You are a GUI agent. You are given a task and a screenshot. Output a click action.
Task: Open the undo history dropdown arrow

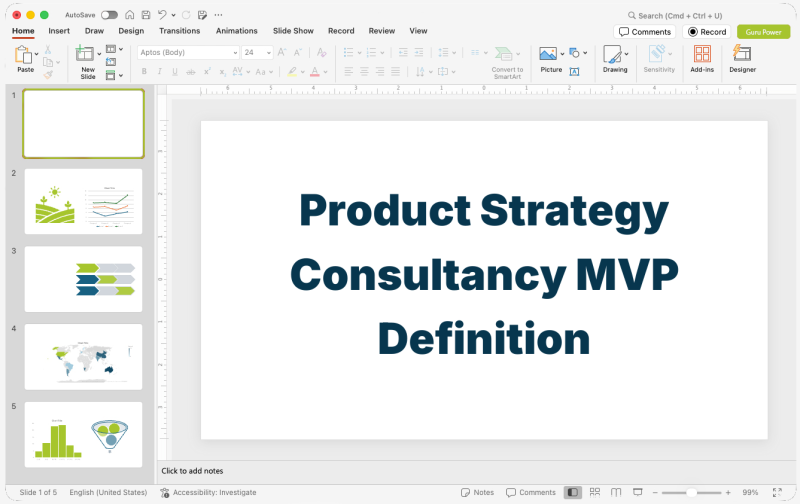coord(173,15)
